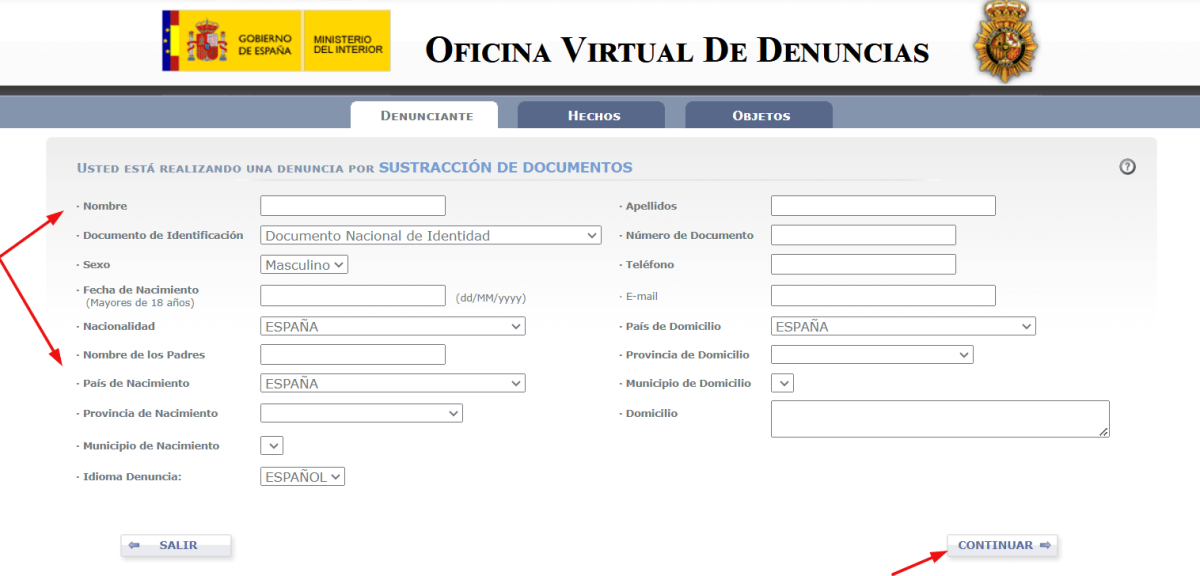
Task: Expand the Provincia de Nacimiento dropdown
Action: coord(360,412)
